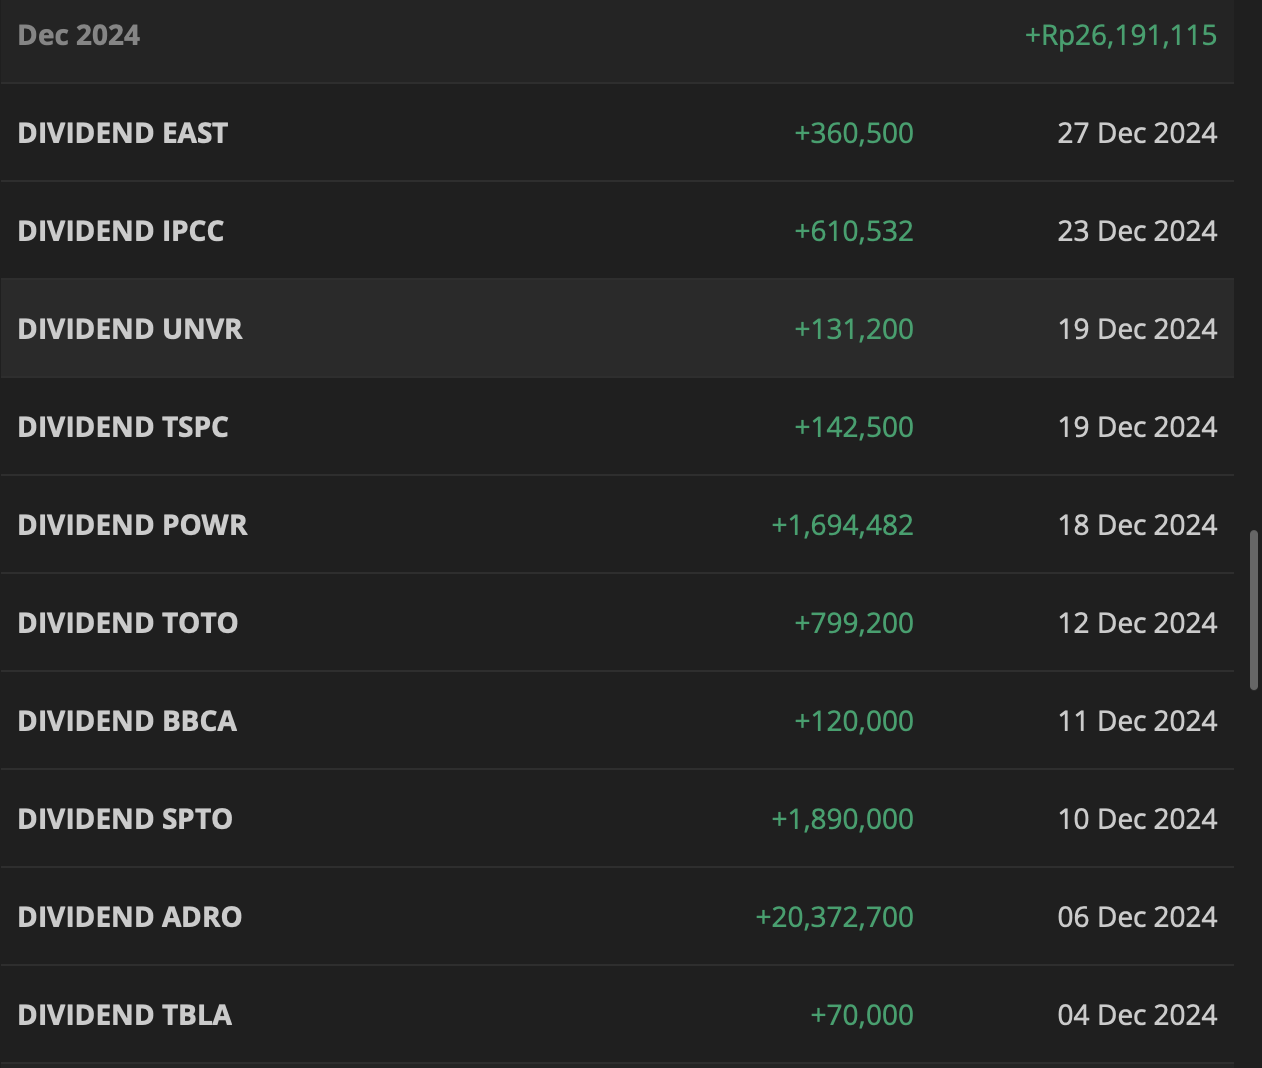Click the vertical scrollbar thumb

coord(1254,610)
